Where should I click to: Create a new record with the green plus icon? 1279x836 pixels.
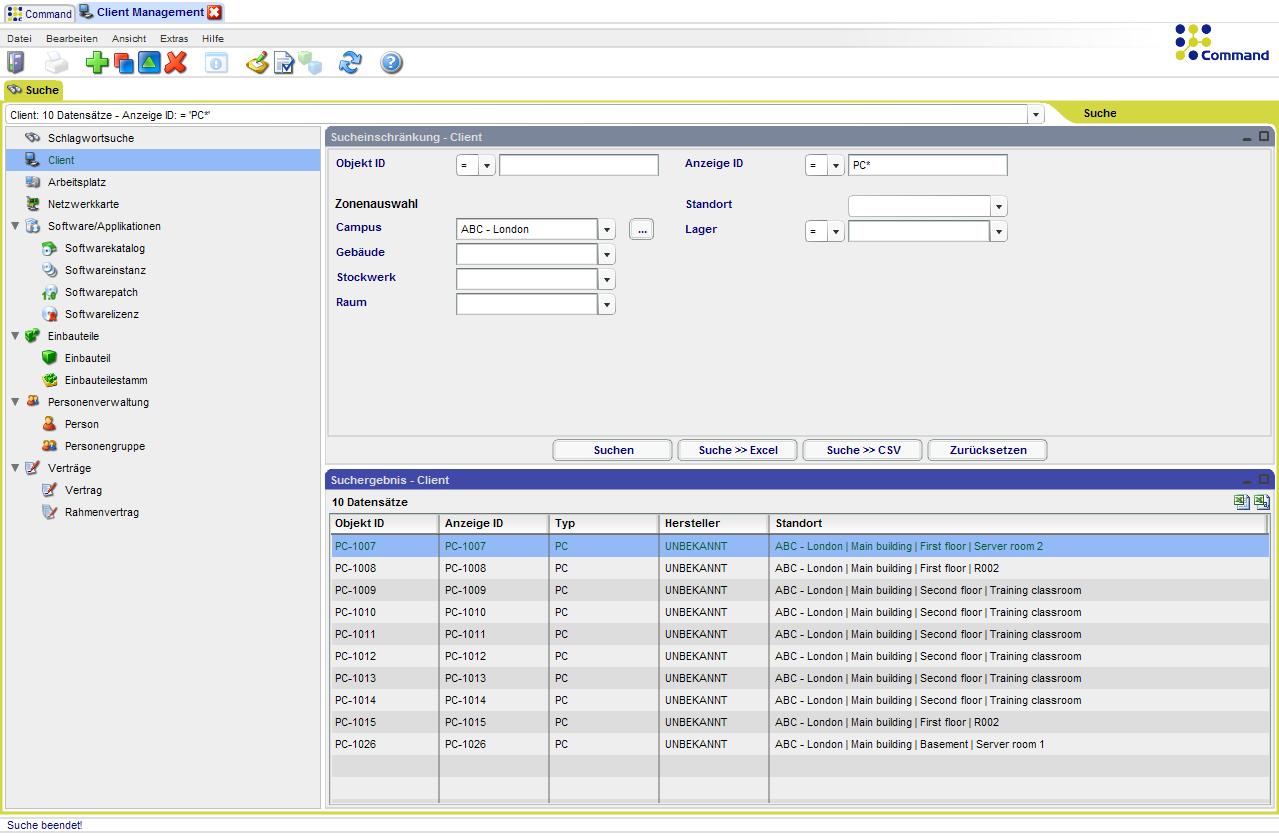(95, 62)
